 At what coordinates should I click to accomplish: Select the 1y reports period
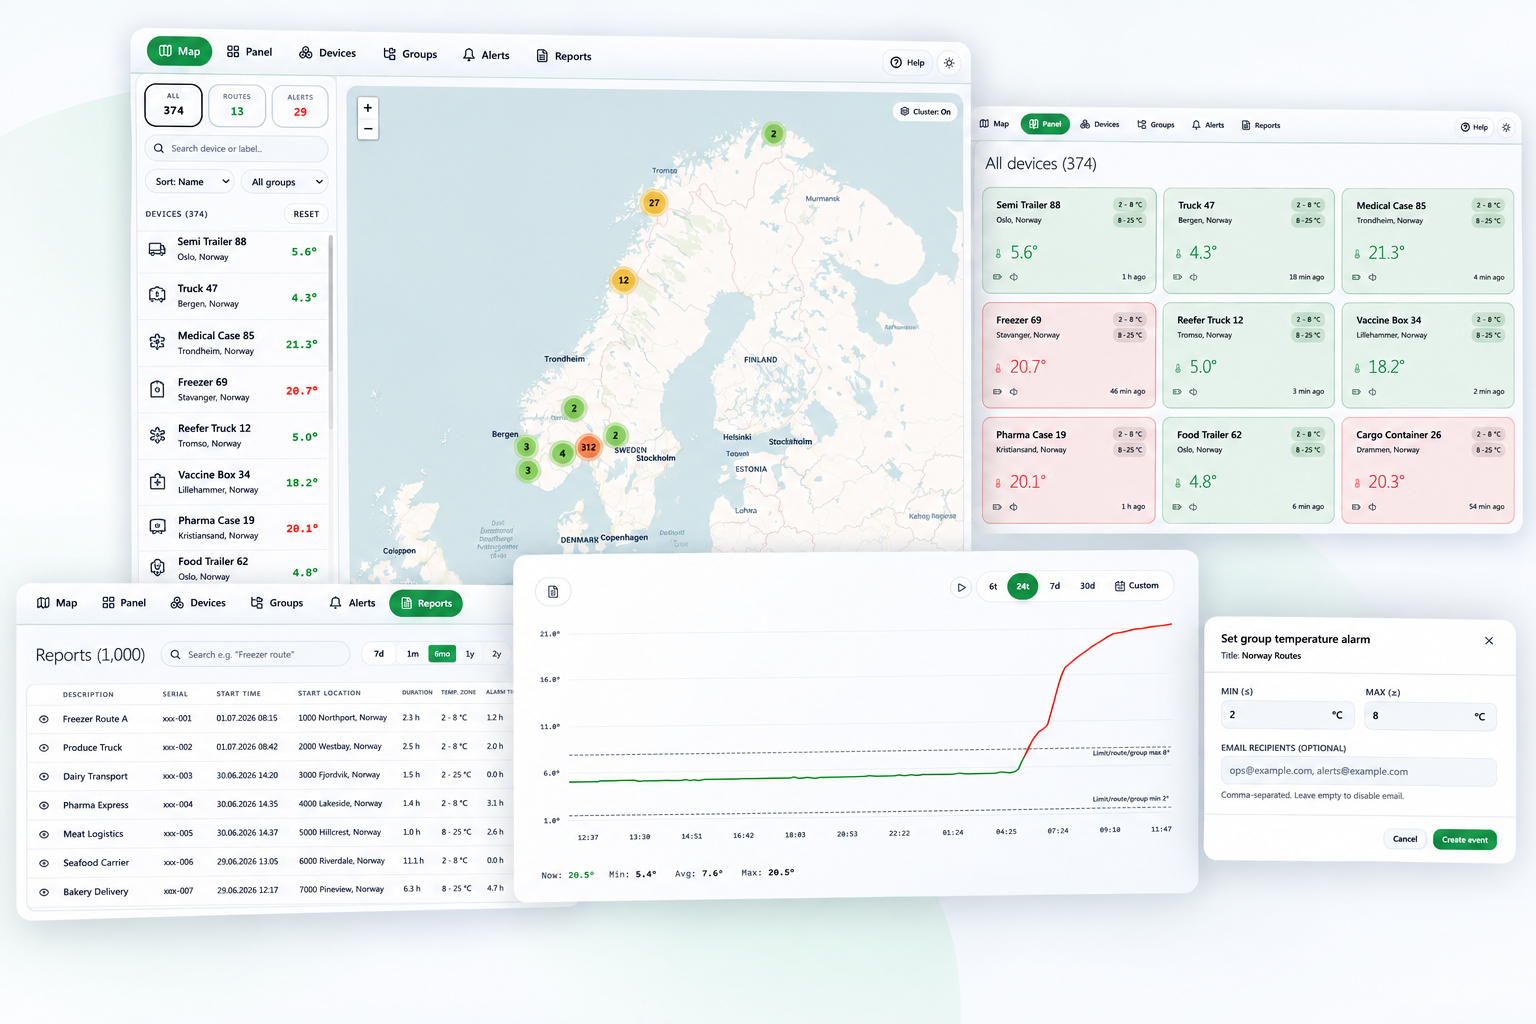pyautogui.click(x=470, y=654)
